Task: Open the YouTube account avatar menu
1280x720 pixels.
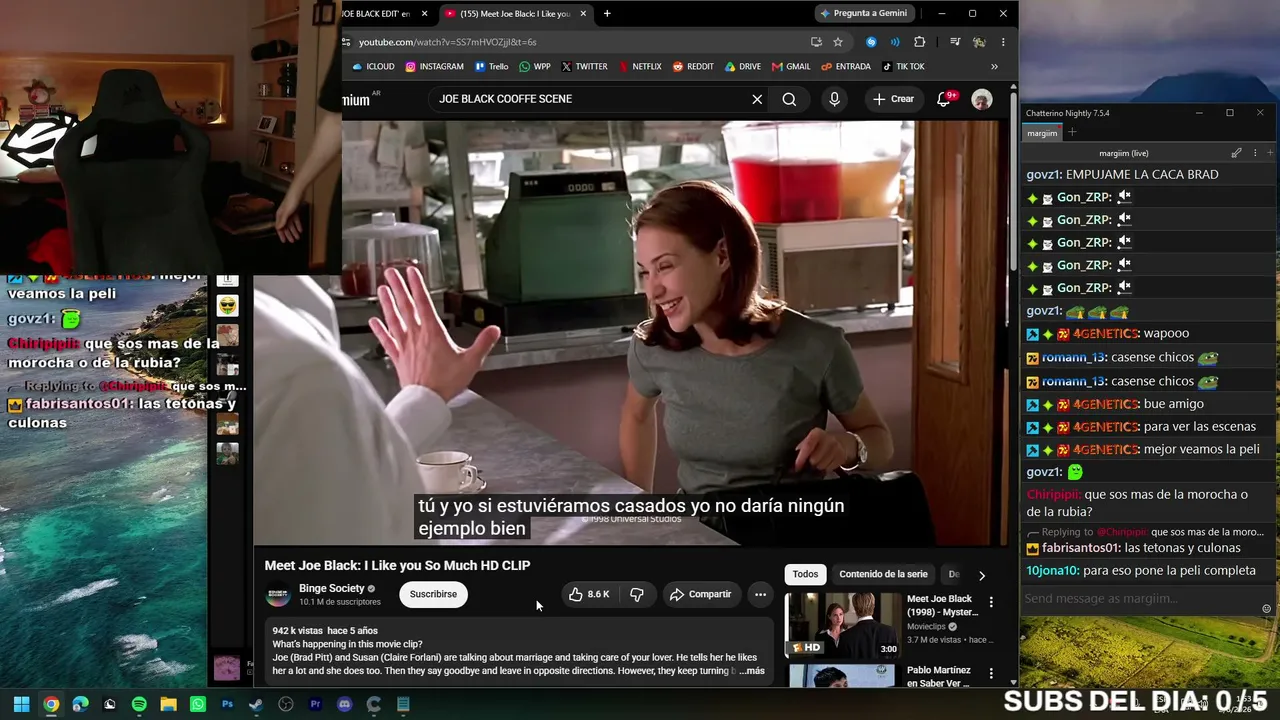Action: coord(982,99)
